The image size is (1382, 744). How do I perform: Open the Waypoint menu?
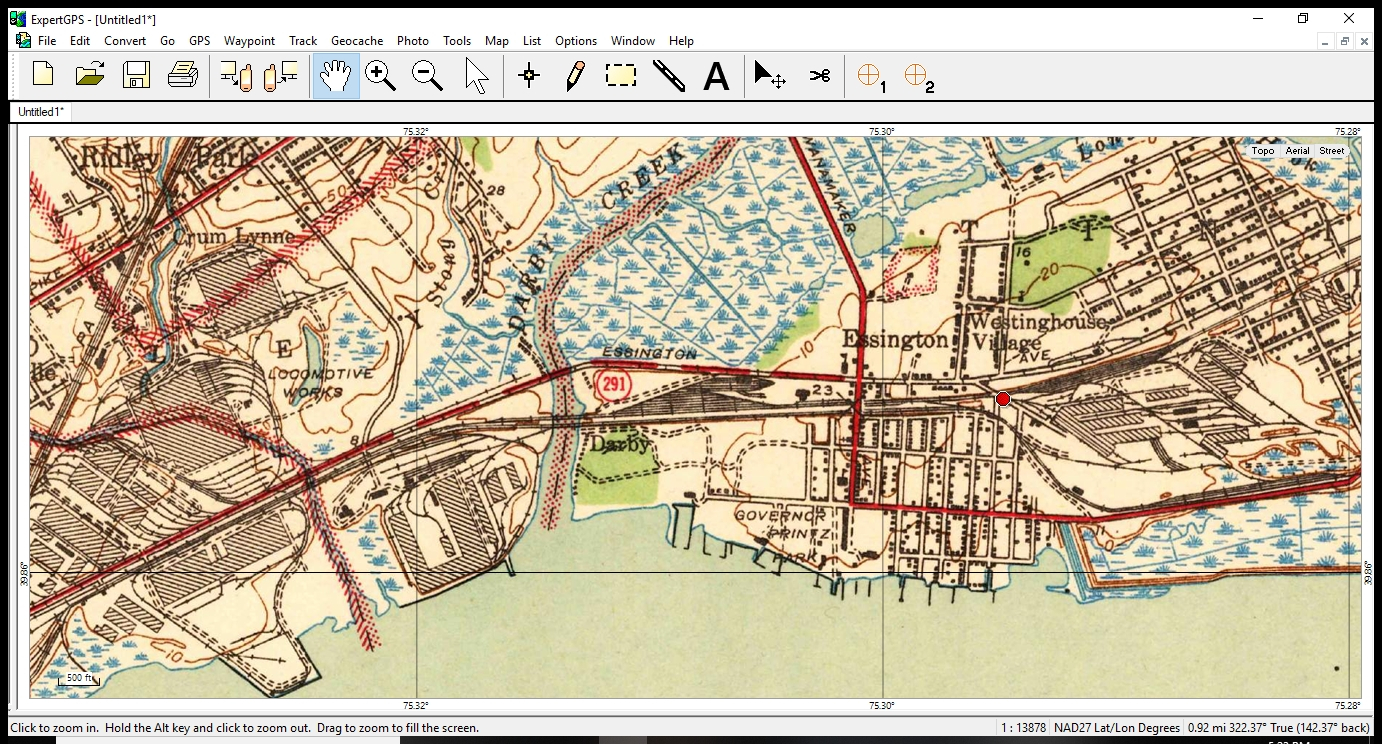tap(249, 41)
